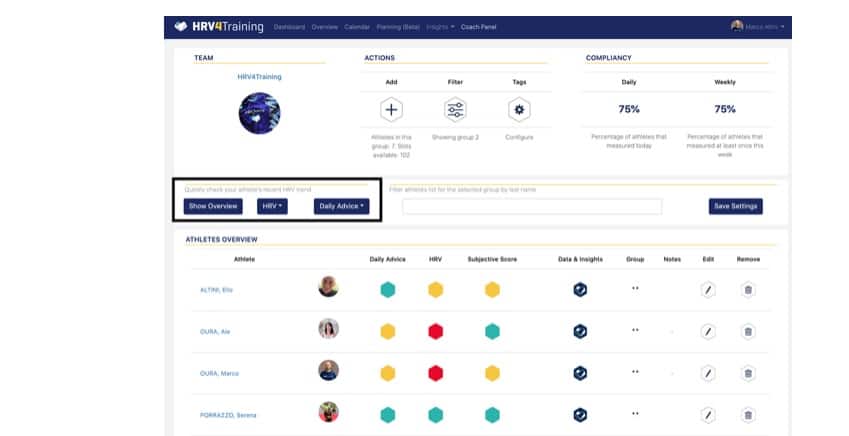Click the Add athlete plus icon
Screen dimensions: 849x436
[x=392, y=110]
